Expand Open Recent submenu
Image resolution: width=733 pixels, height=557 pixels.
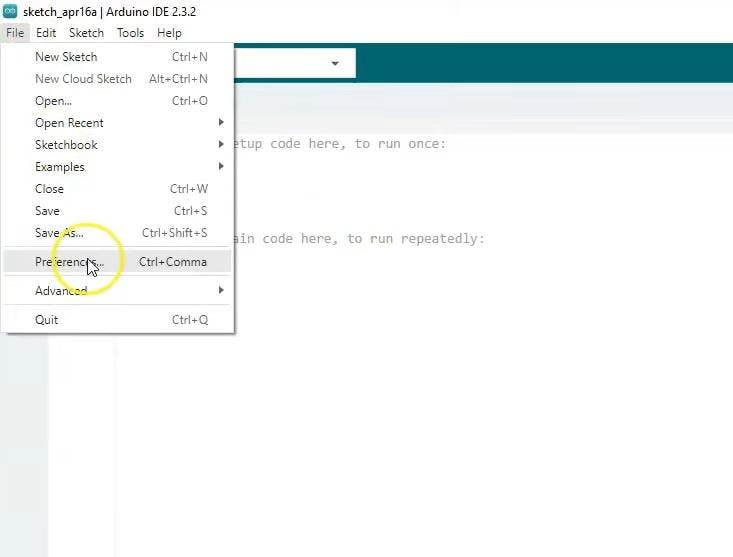click(x=117, y=123)
